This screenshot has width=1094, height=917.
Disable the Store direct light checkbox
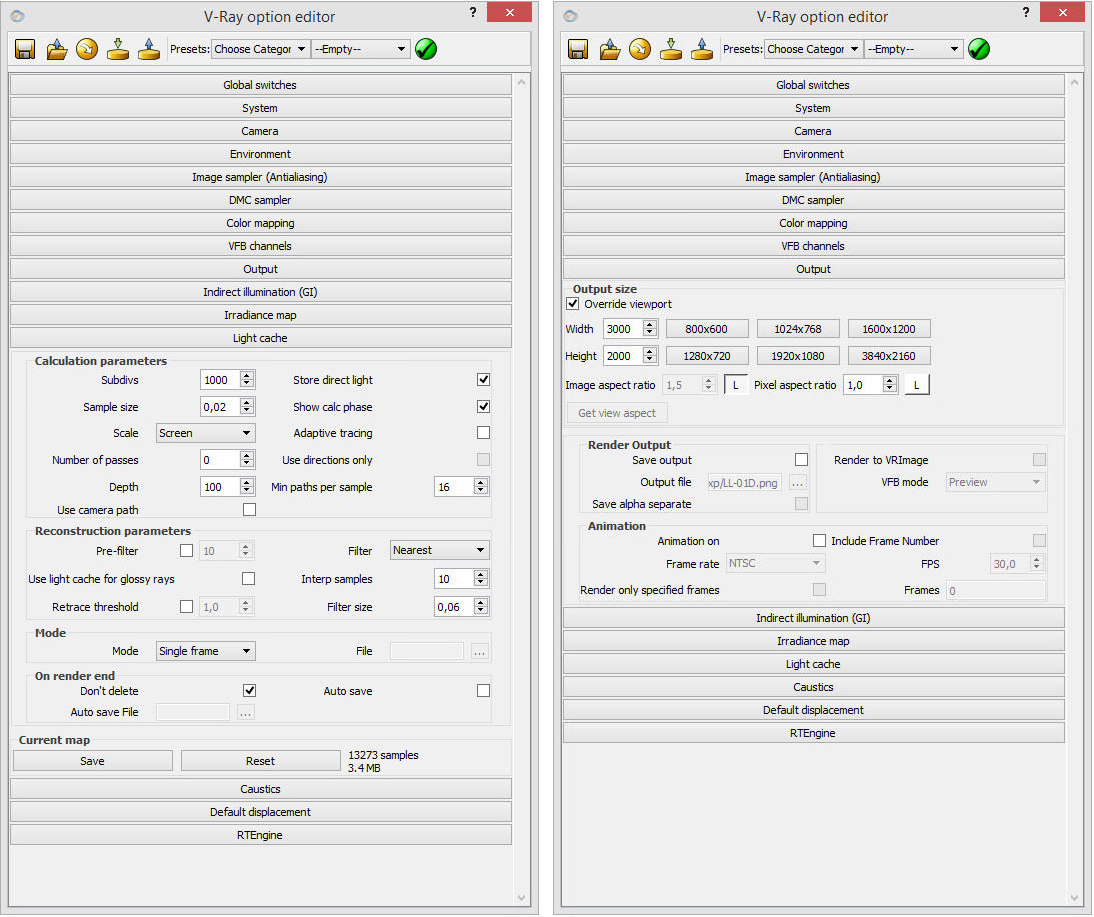[483, 380]
